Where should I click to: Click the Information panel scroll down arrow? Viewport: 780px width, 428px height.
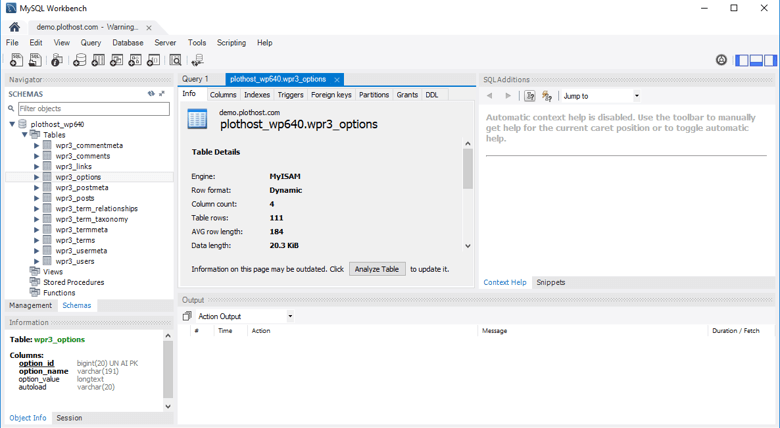(168, 407)
